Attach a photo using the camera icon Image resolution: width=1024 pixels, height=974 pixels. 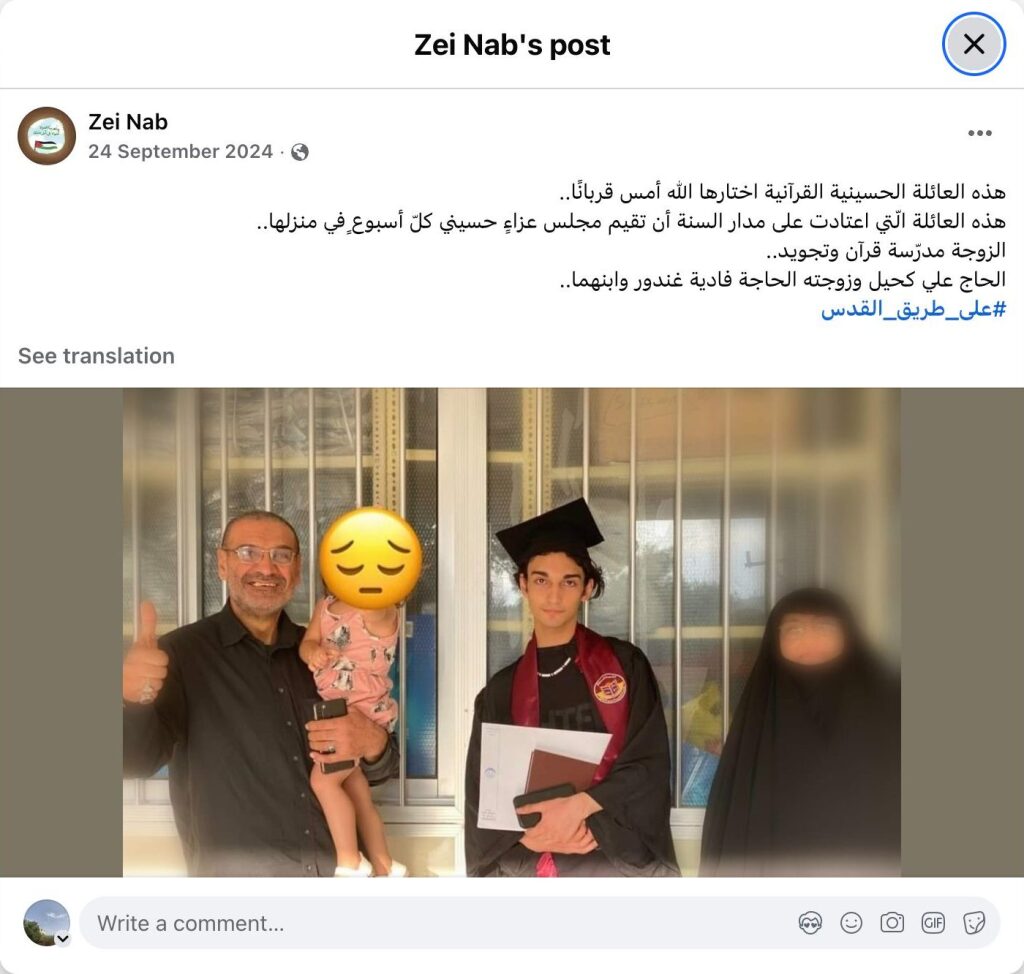pyautogui.click(x=892, y=923)
